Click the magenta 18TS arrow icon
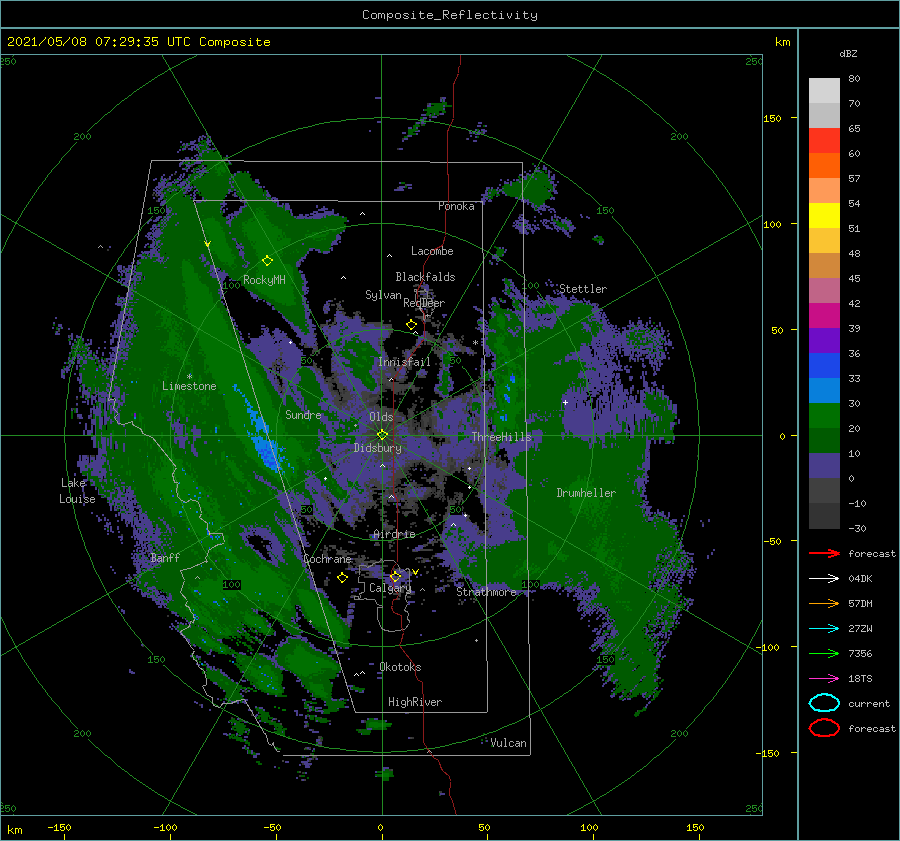 point(824,679)
